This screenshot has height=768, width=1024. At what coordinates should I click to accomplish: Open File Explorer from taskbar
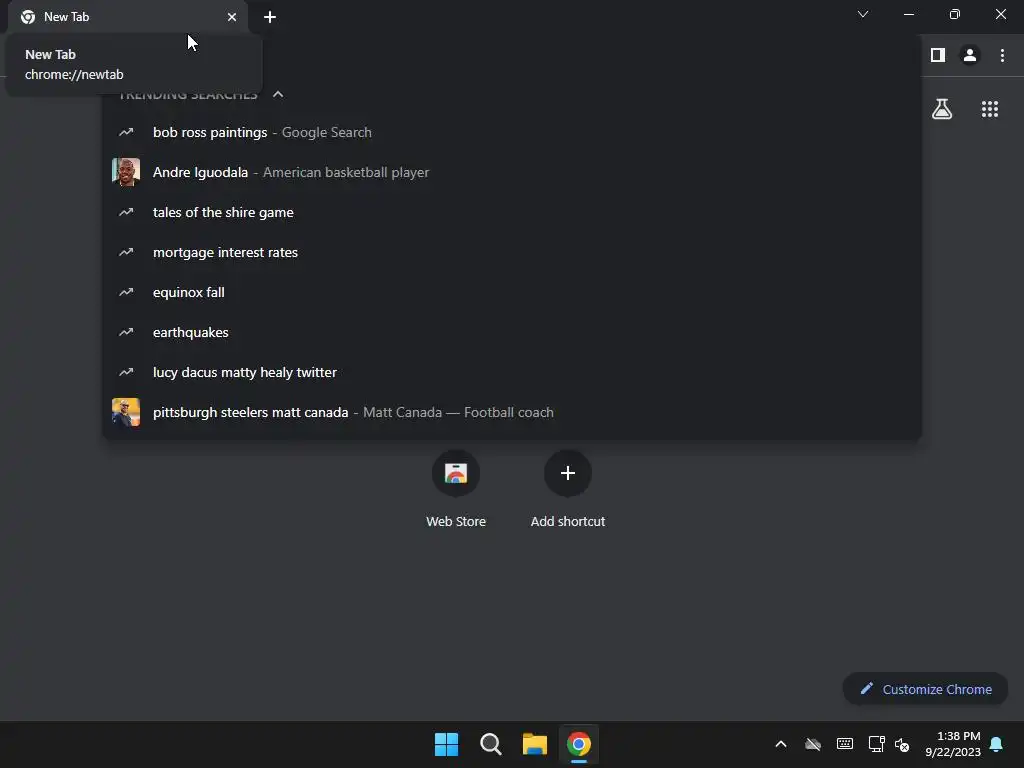[535, 744]
